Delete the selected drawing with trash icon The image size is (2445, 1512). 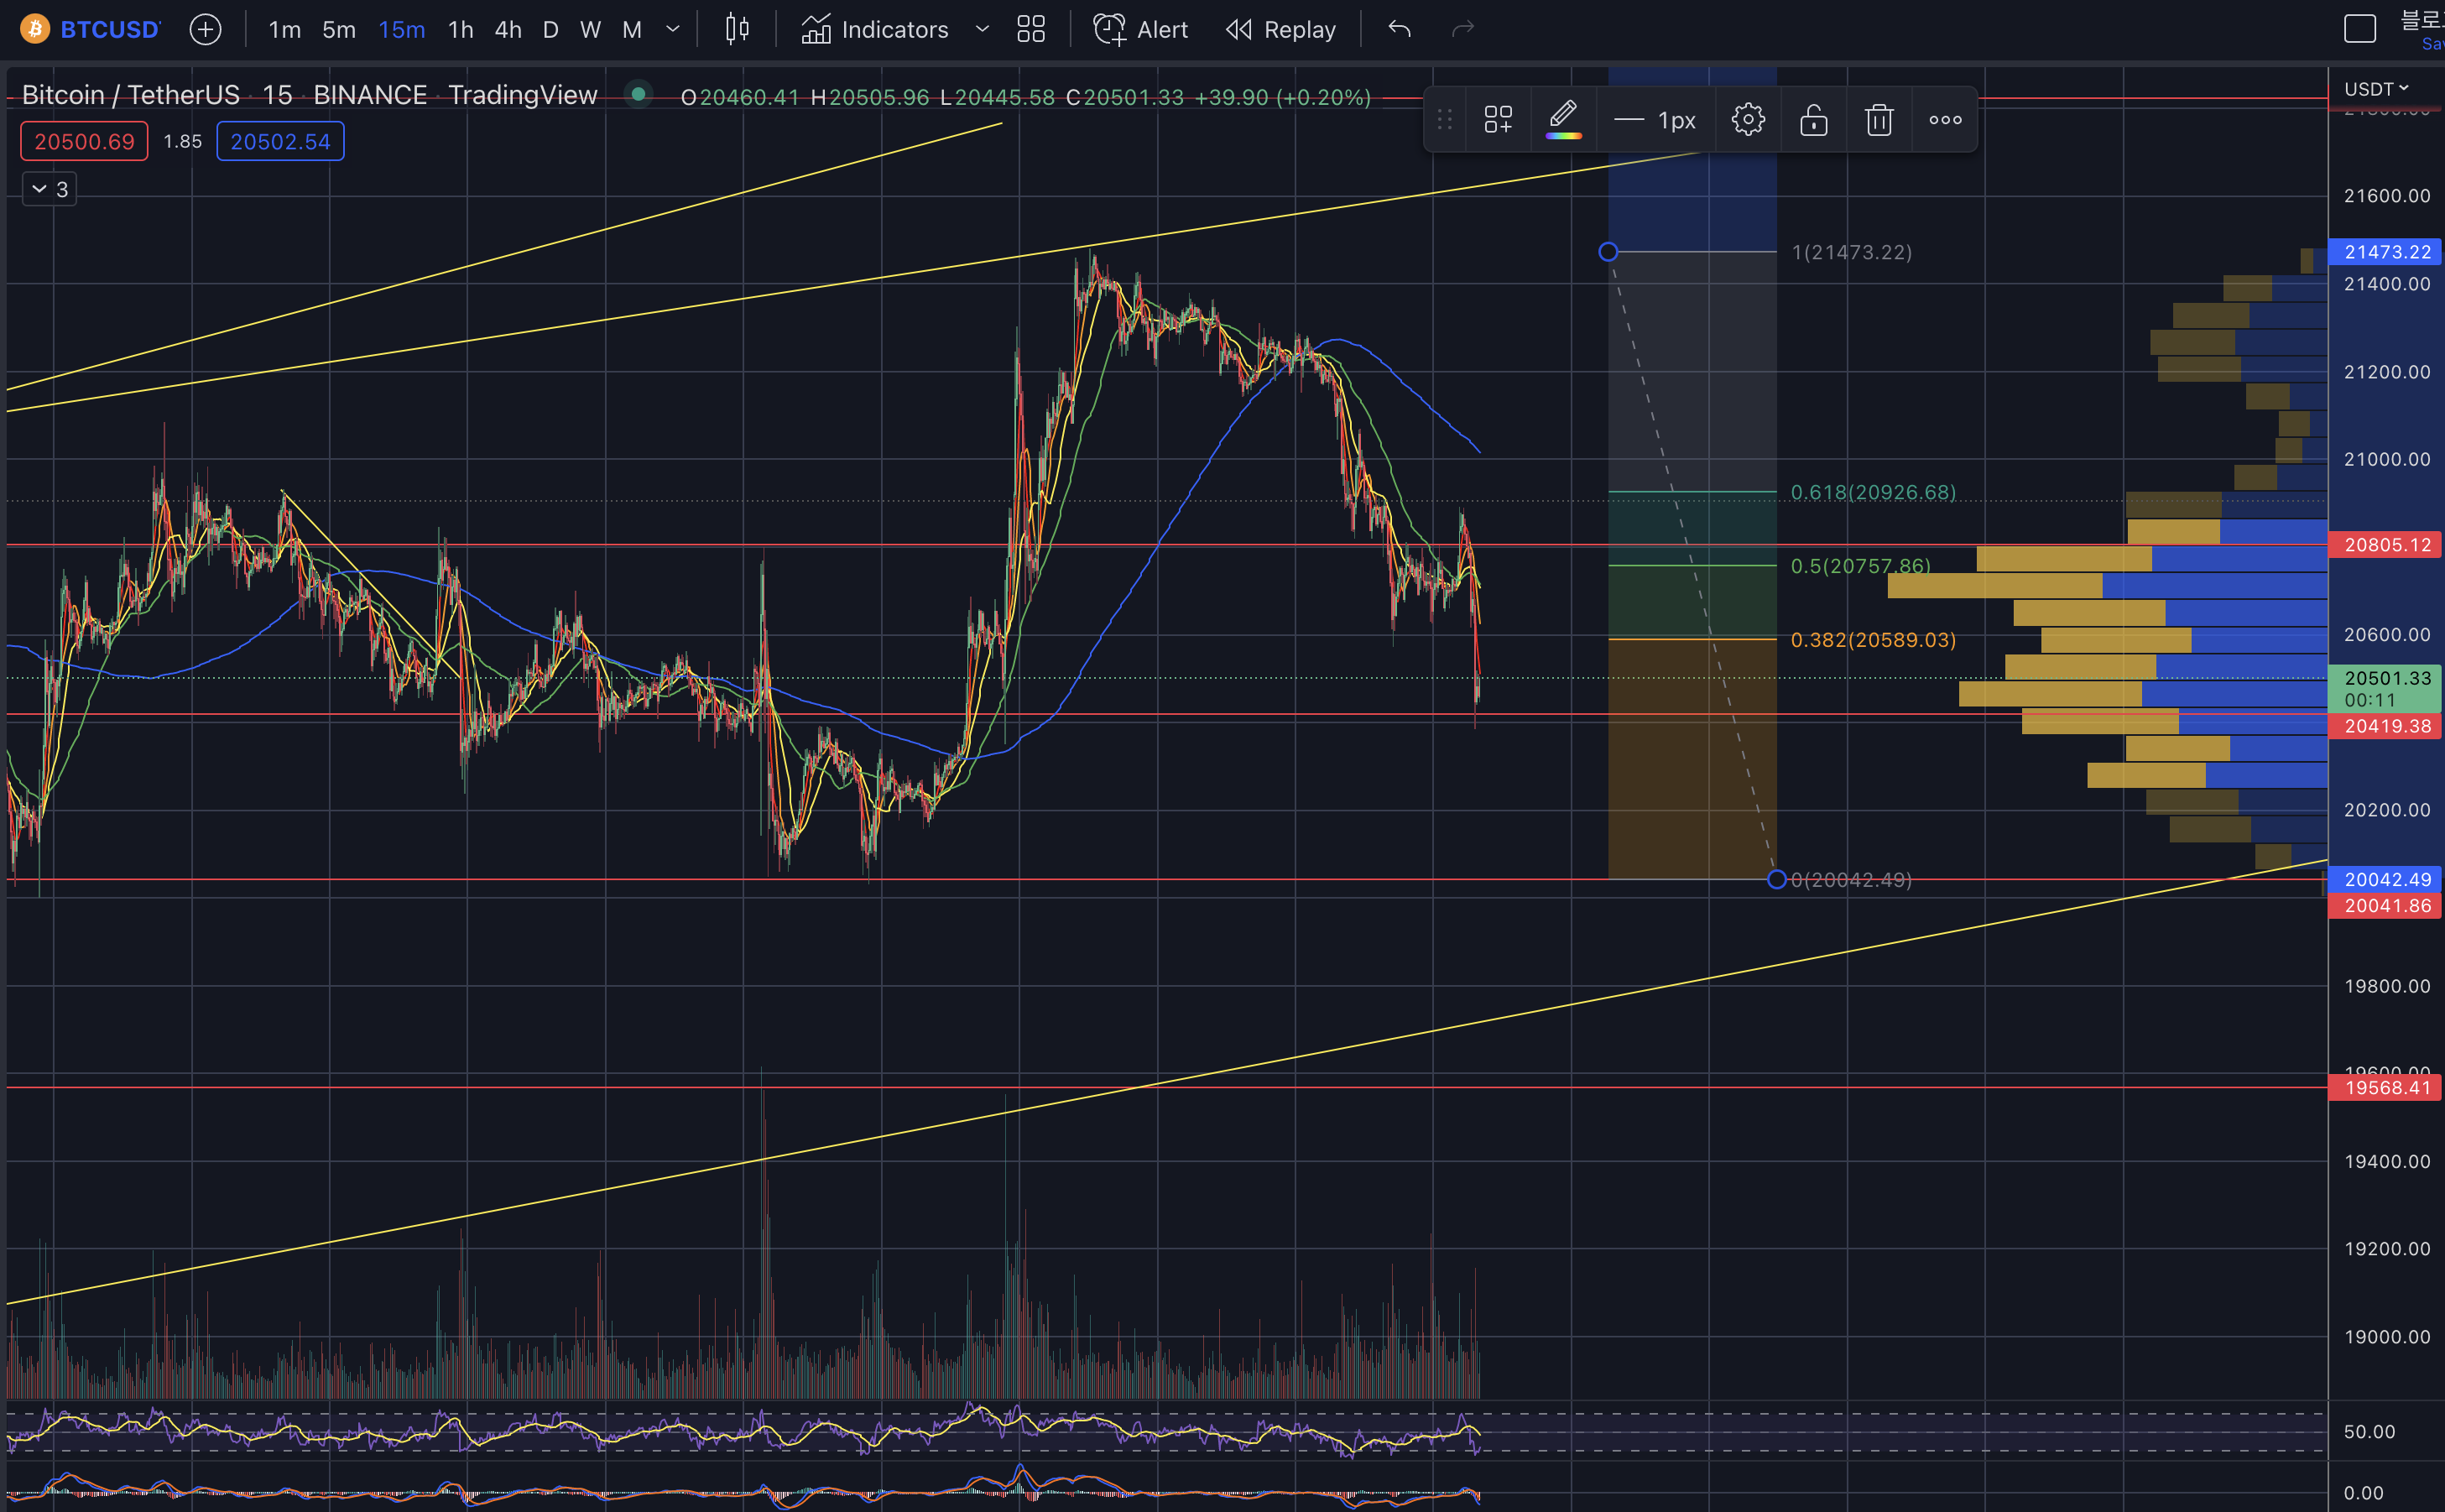(x=1879, y=120)
